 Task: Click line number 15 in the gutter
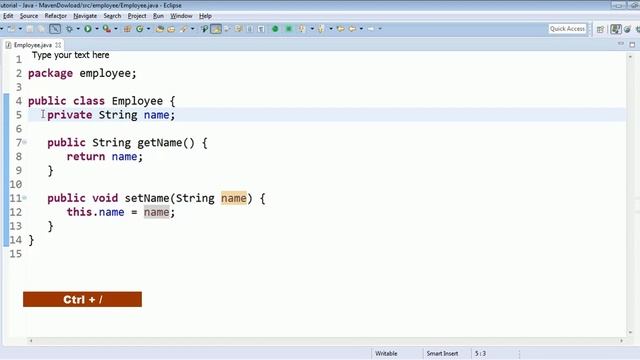[16, 253]
